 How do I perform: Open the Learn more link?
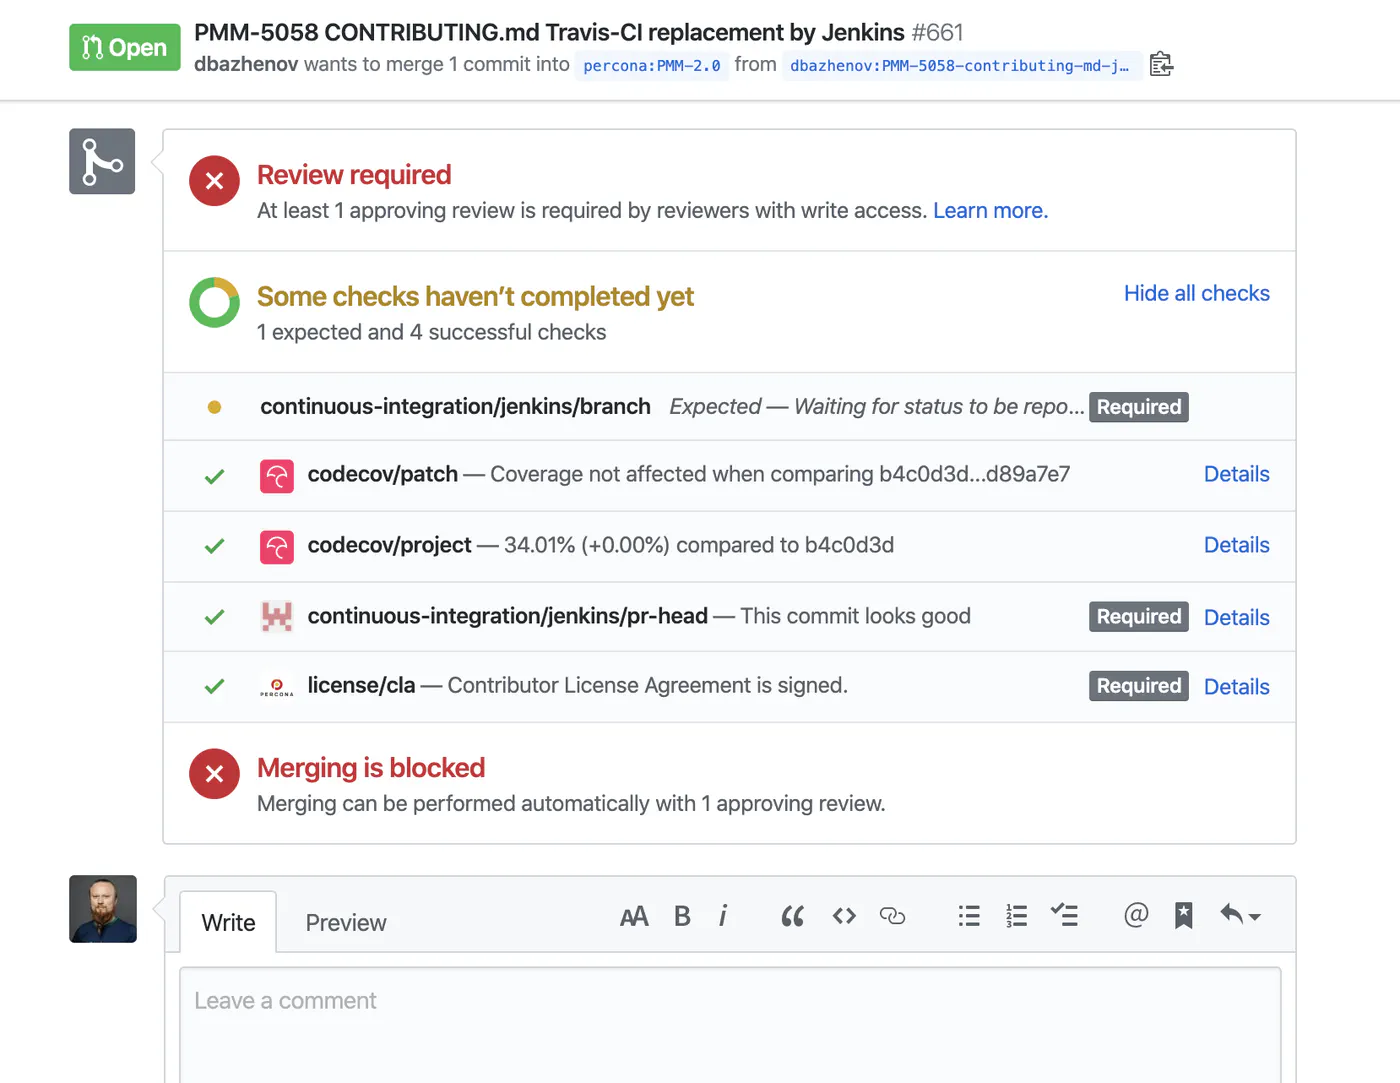(x=990, y=211)
